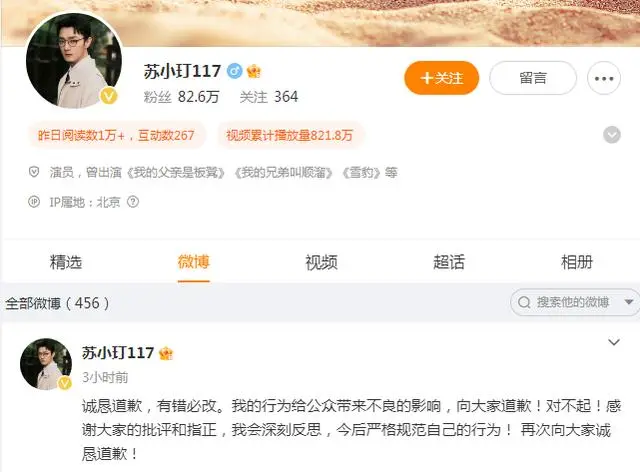
Task: Click the shield icon before the 演员 description
Action: pyautogui.click(x=34, y=172)
